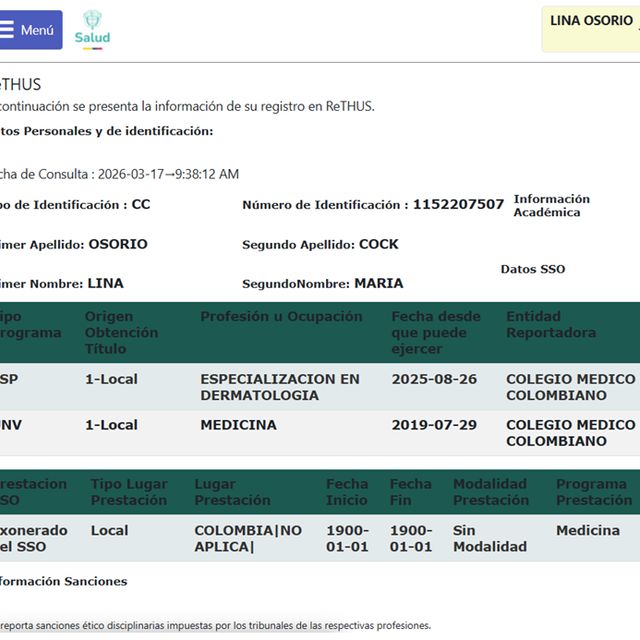Click the MARIA second name value
This screenshot has width=640, height=640.
378,283
